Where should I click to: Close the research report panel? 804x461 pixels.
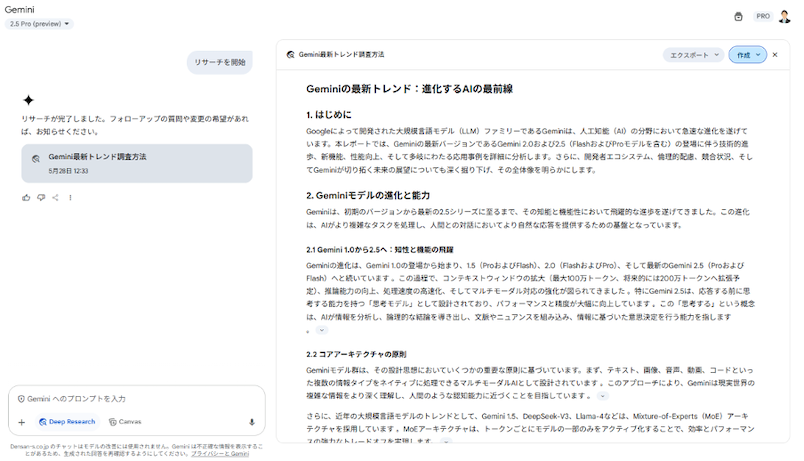(775, 55)
